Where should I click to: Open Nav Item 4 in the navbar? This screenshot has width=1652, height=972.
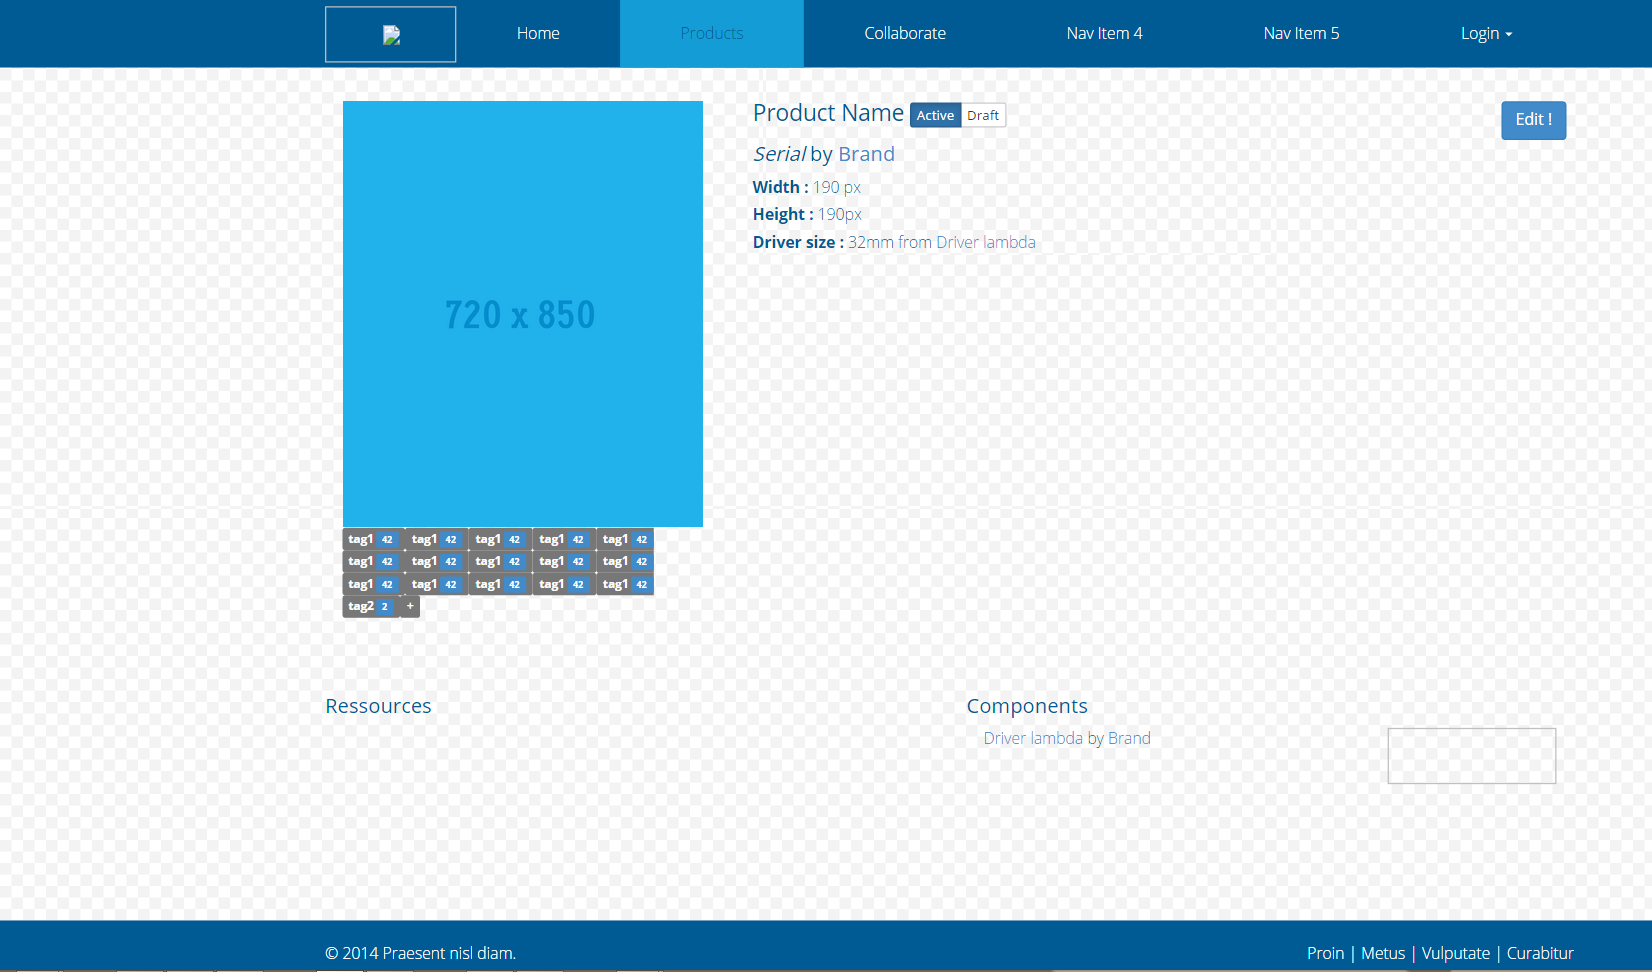(1104, 34)
